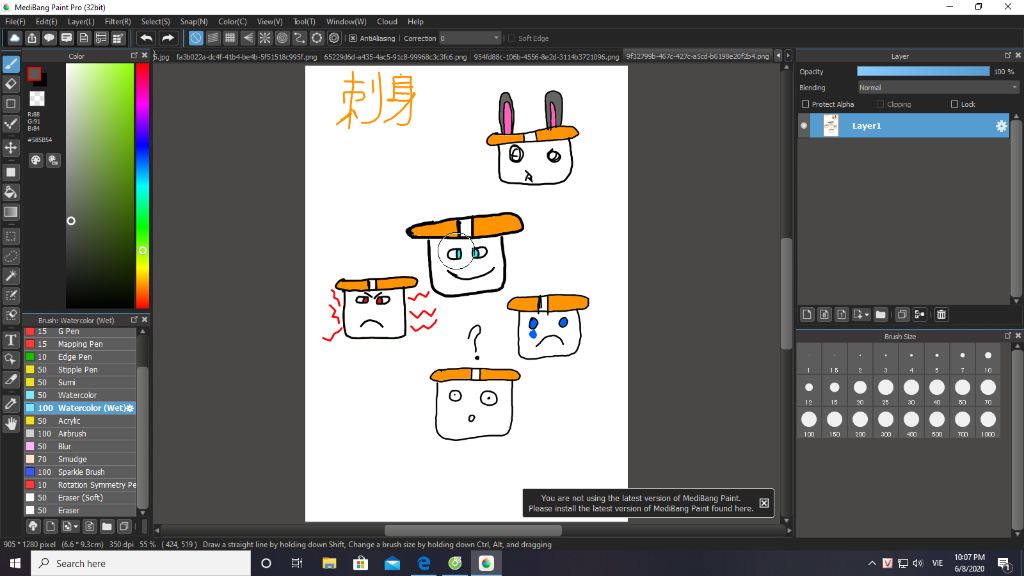Enable the concentric circle snap icon
The height and width of the screenshot is (576, 1024).
tap(282, 38)
